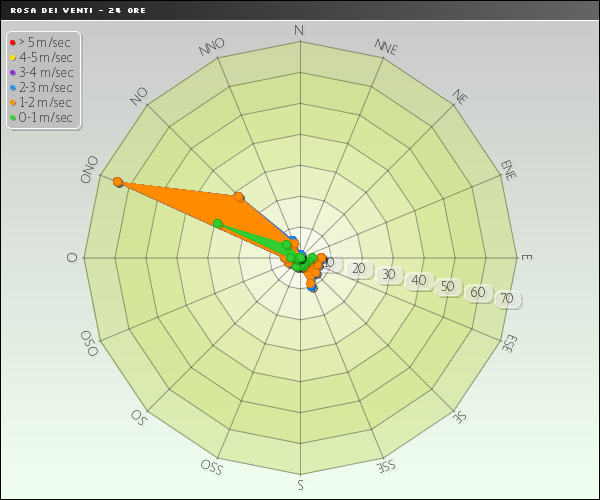The height and width of the screenshot is (500, 600).
Task: Click the 20 radial scale label
Action: pos(359,269)
